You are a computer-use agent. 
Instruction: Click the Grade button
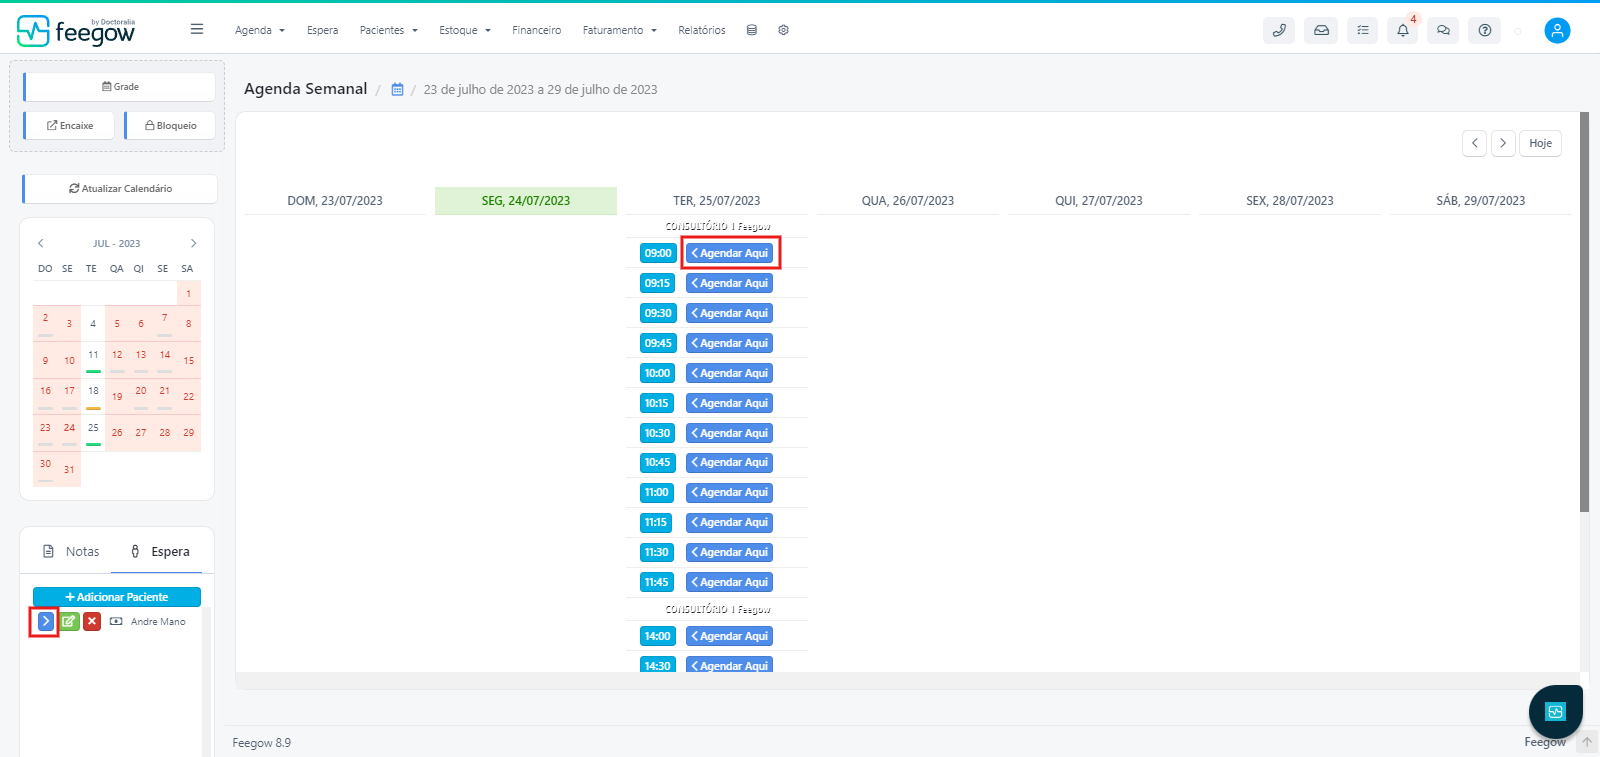click(x=120, y=86)
